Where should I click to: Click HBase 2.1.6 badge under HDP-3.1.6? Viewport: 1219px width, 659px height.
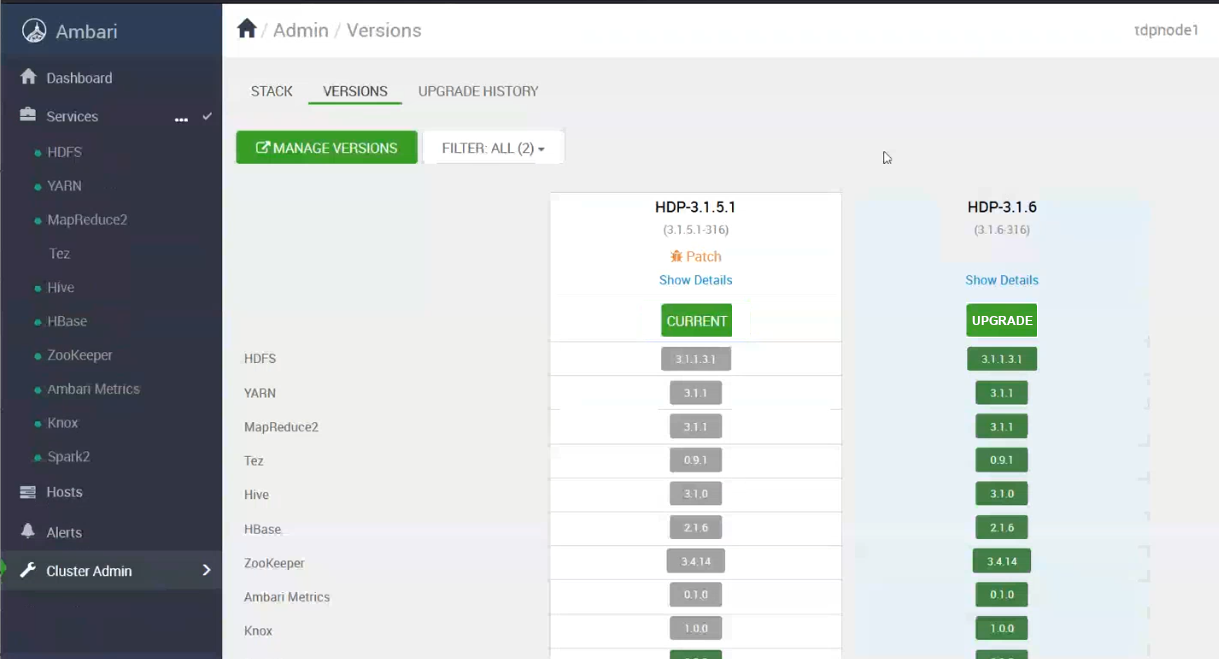click(1002, 528)
